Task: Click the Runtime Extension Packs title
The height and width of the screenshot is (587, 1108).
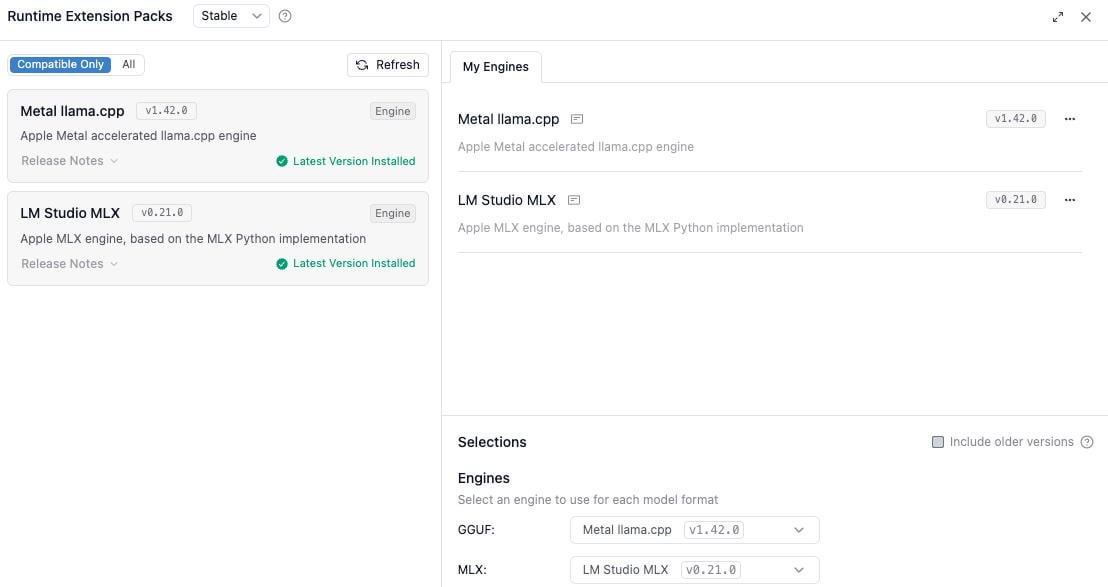Action: click(90, 16)
